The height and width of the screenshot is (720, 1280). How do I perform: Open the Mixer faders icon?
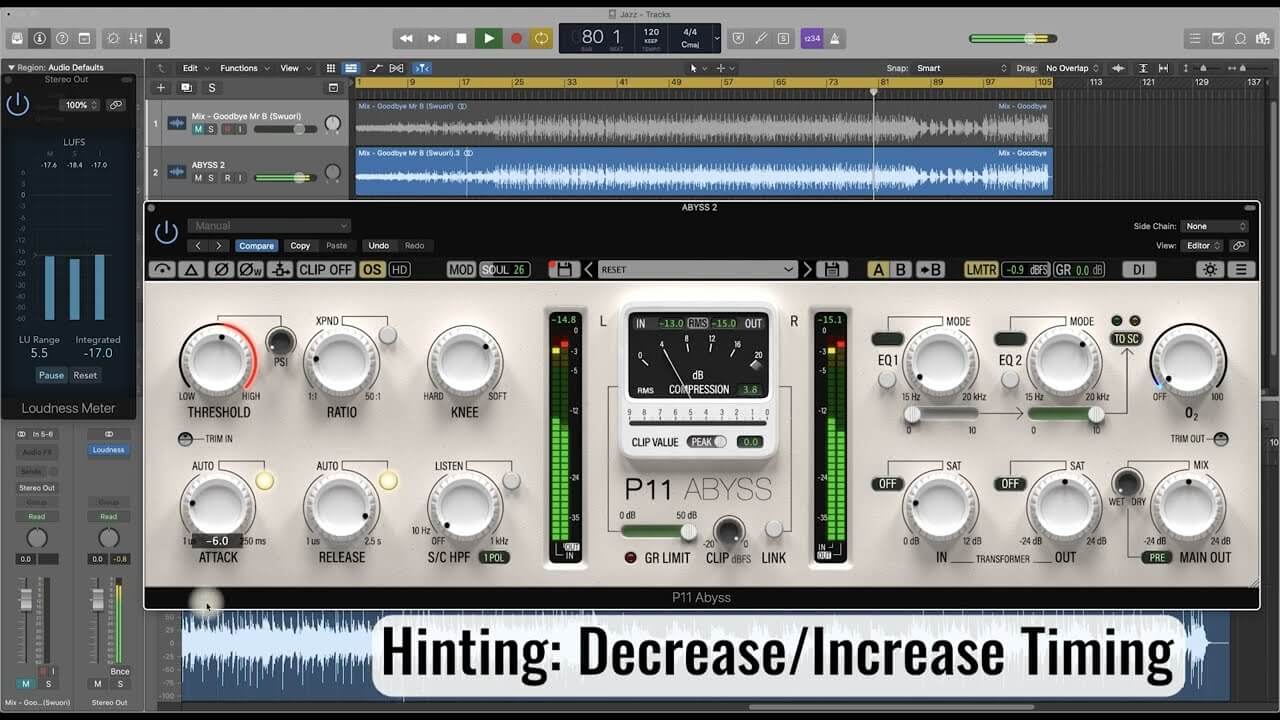(135, 38)
